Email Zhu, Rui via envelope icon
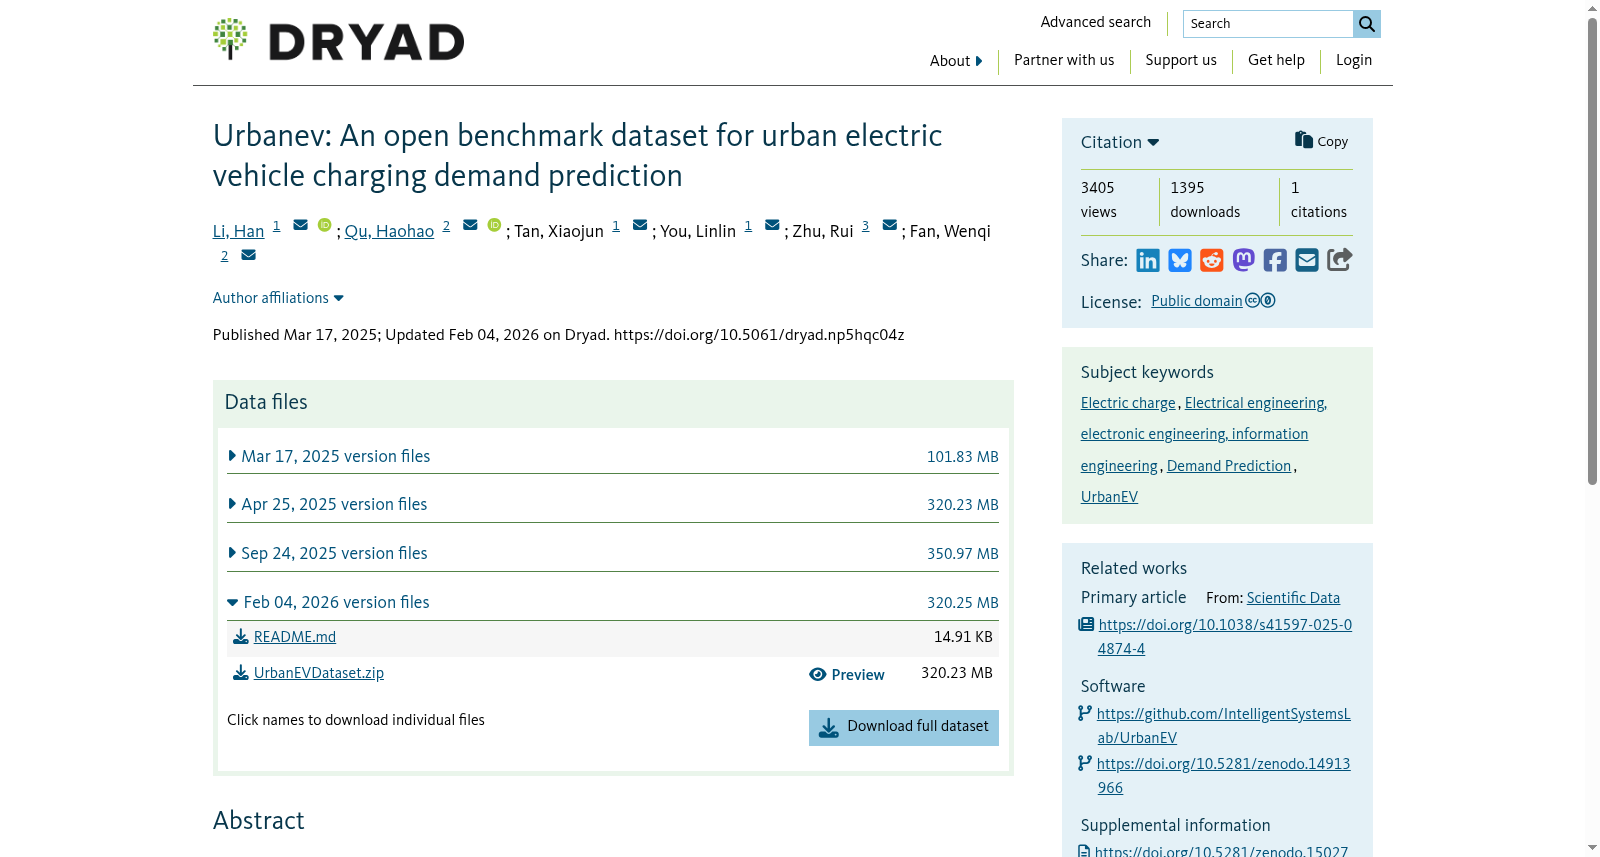Screen dimensions: 1600x857 (x=890, y=225)
